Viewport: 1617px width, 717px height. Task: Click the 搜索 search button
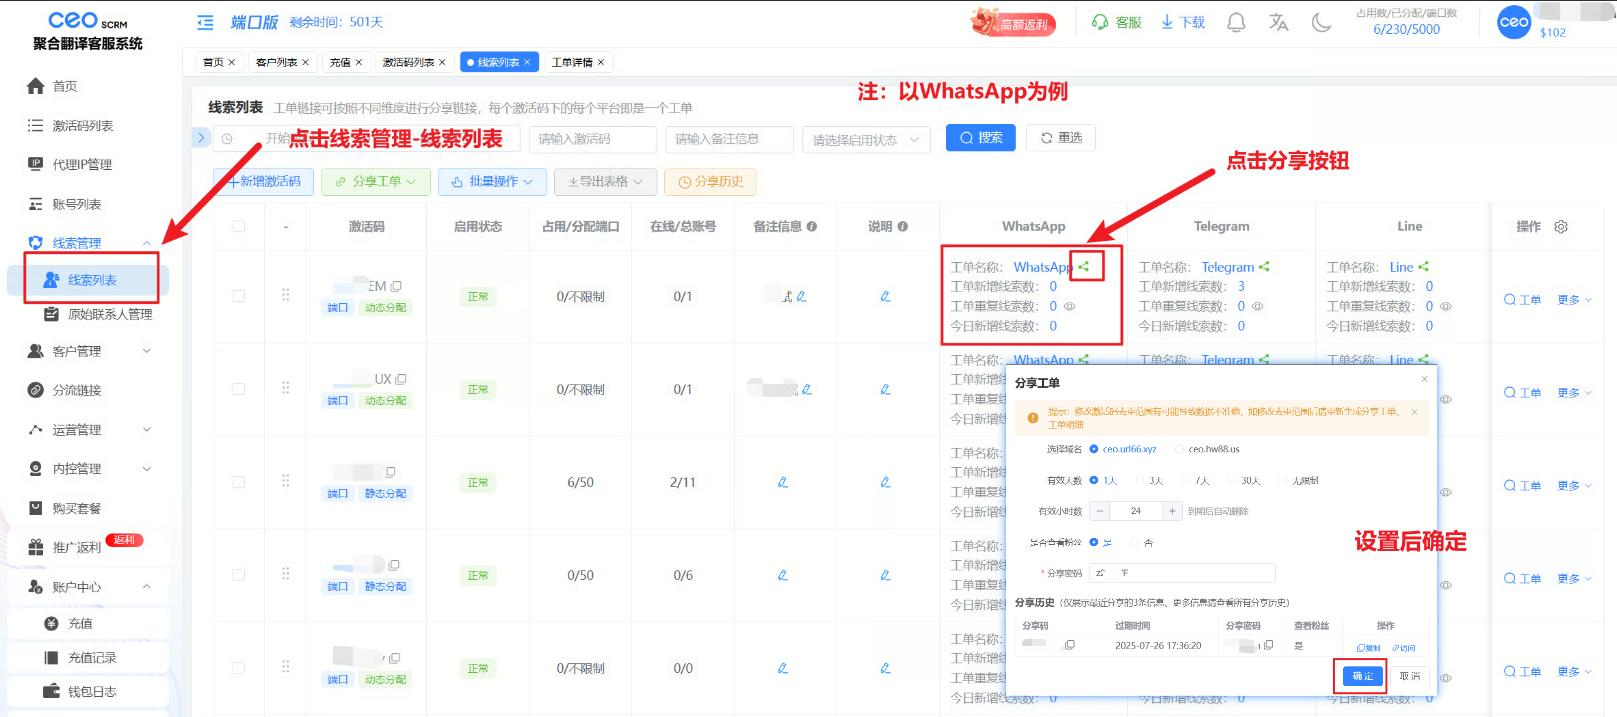tap(981, 138)
